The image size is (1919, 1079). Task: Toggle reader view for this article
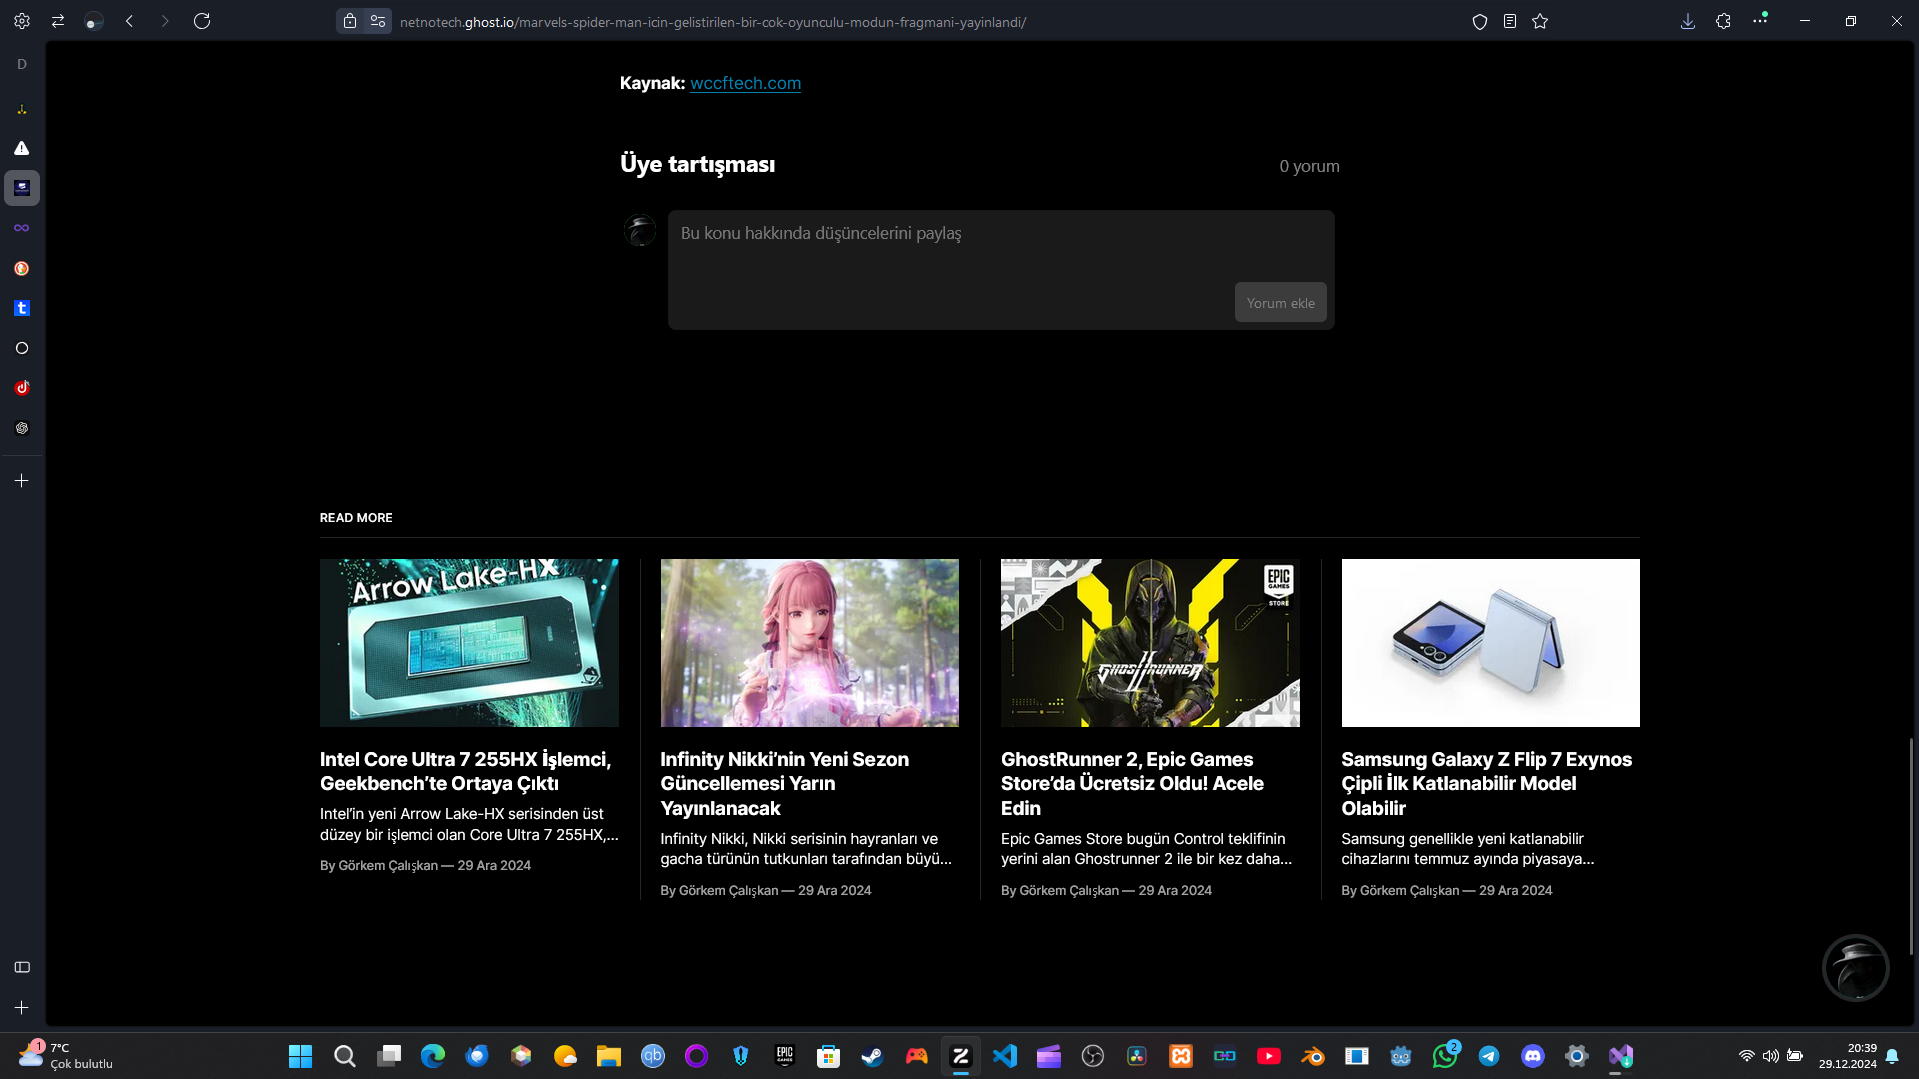(x=1510, y=21)
